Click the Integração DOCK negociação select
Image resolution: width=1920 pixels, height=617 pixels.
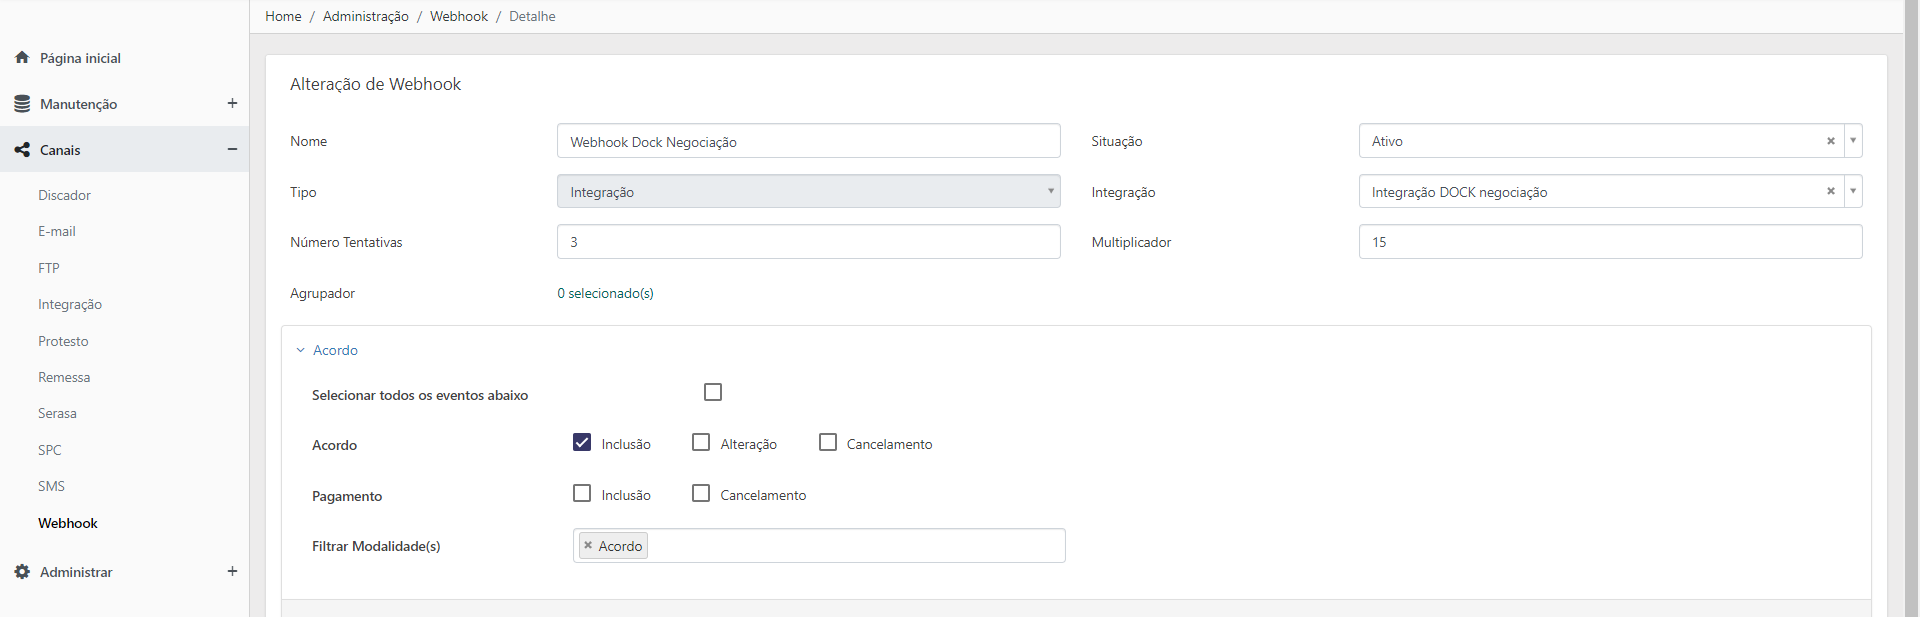tap(1610, 191)
